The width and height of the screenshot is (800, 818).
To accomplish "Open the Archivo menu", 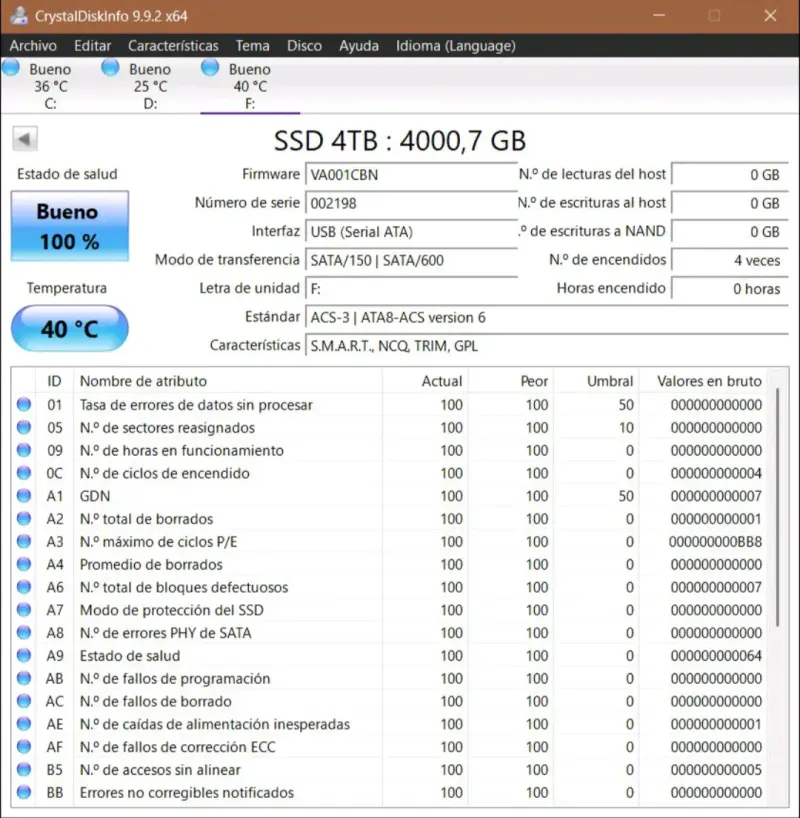I will pyautogui.click(x=33, y=46).
